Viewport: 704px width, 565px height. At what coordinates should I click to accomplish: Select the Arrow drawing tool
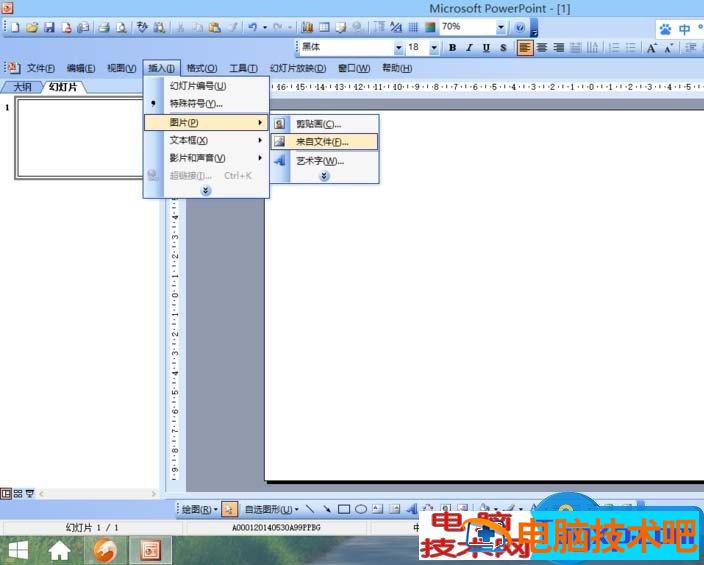click(327, 509)
